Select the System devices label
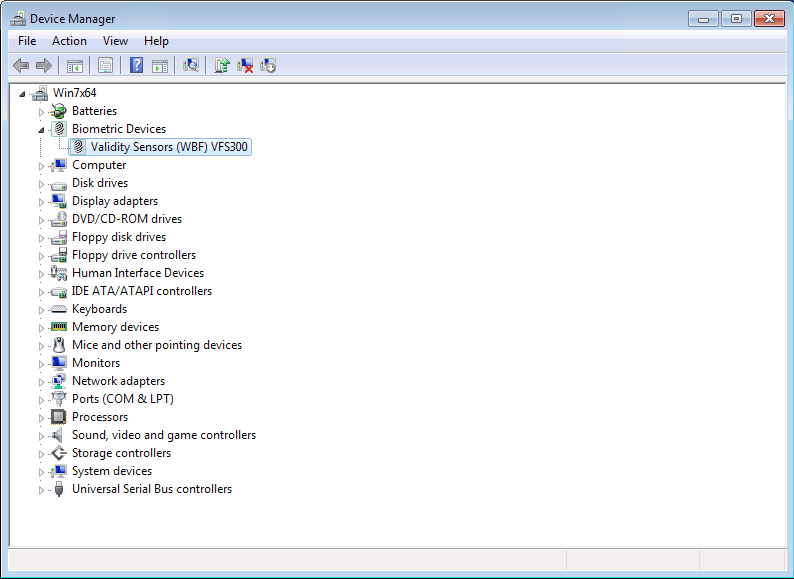 tap(112, 471)
